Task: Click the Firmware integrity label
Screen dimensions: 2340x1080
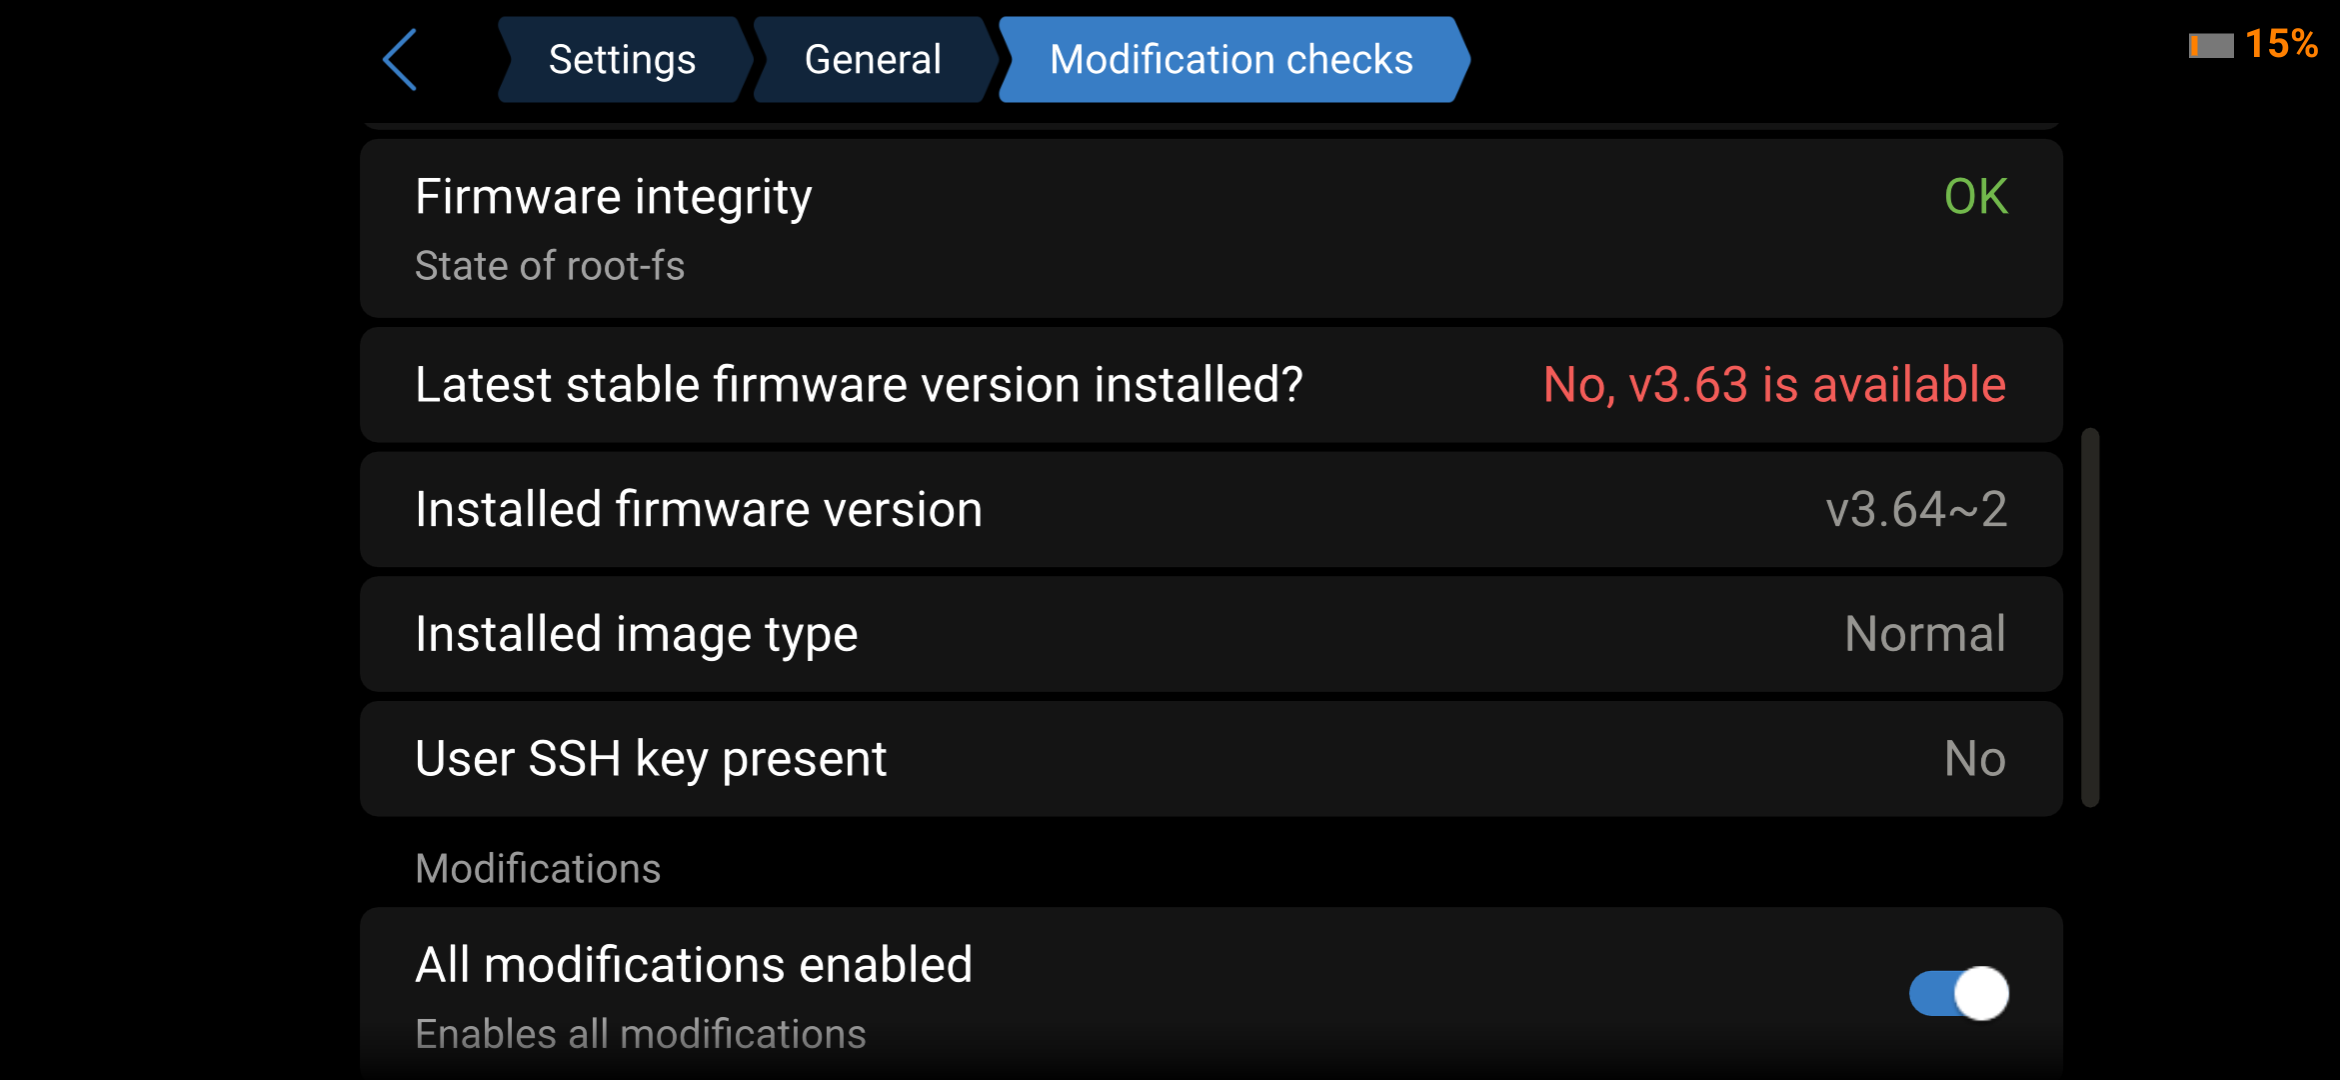Action: [613, 197]
